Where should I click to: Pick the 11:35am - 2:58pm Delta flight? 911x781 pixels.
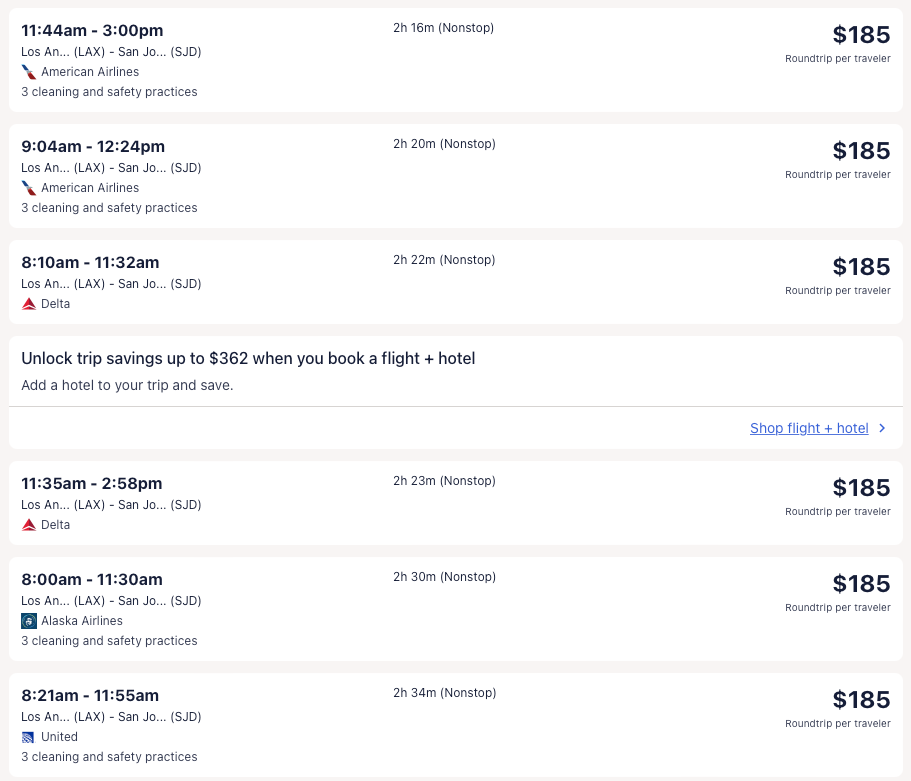click(x=91, y=483)
